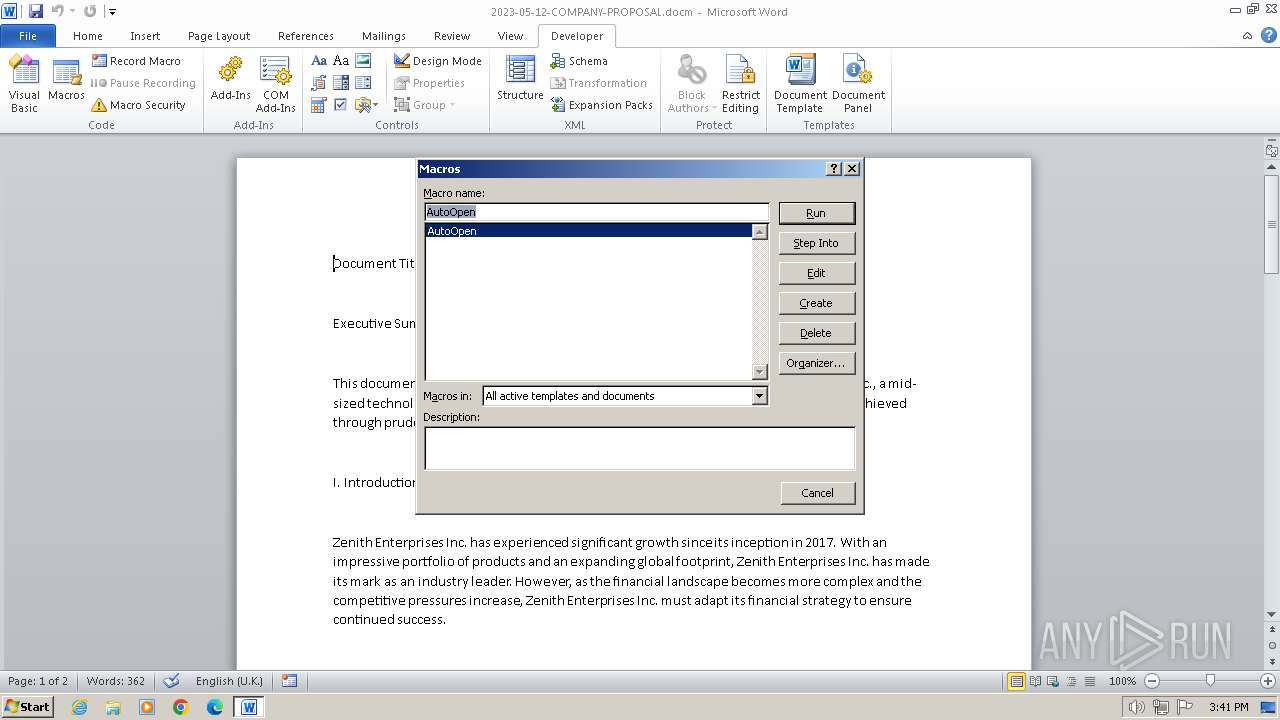Click the Schema button
This screenshot has width=1280, height=720.
[x=578, y=61]
